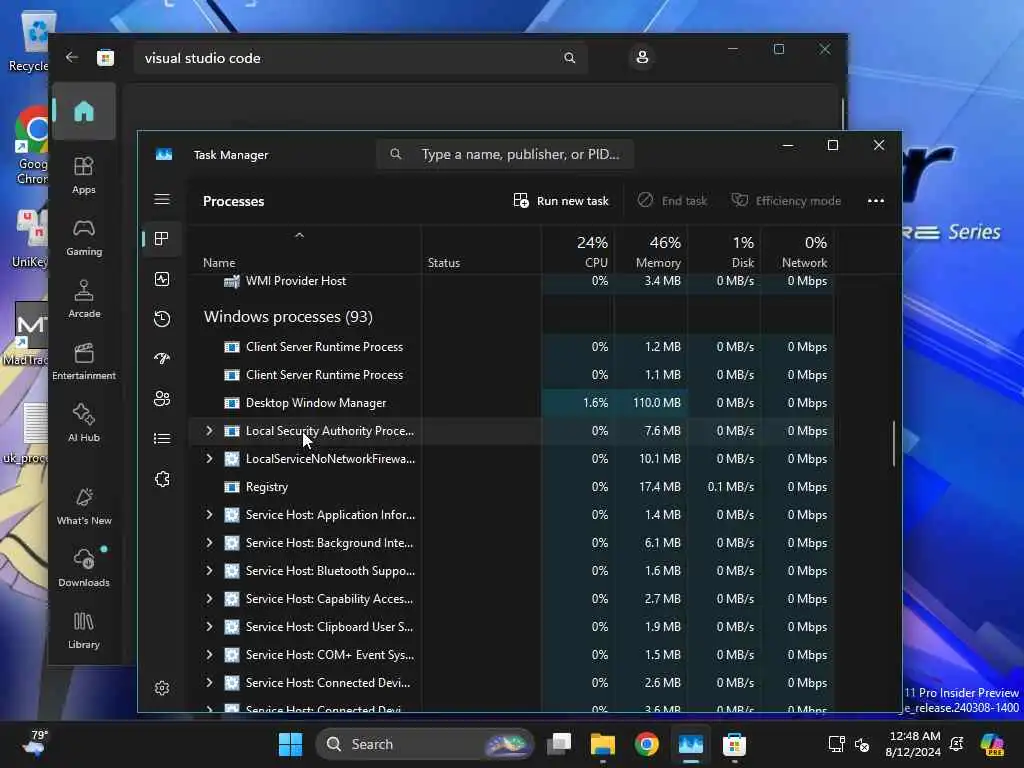This screenshot has width=1024, height=768.
Task: Click Run new task button
Action: pyautogui.click(x=561, y=200)
